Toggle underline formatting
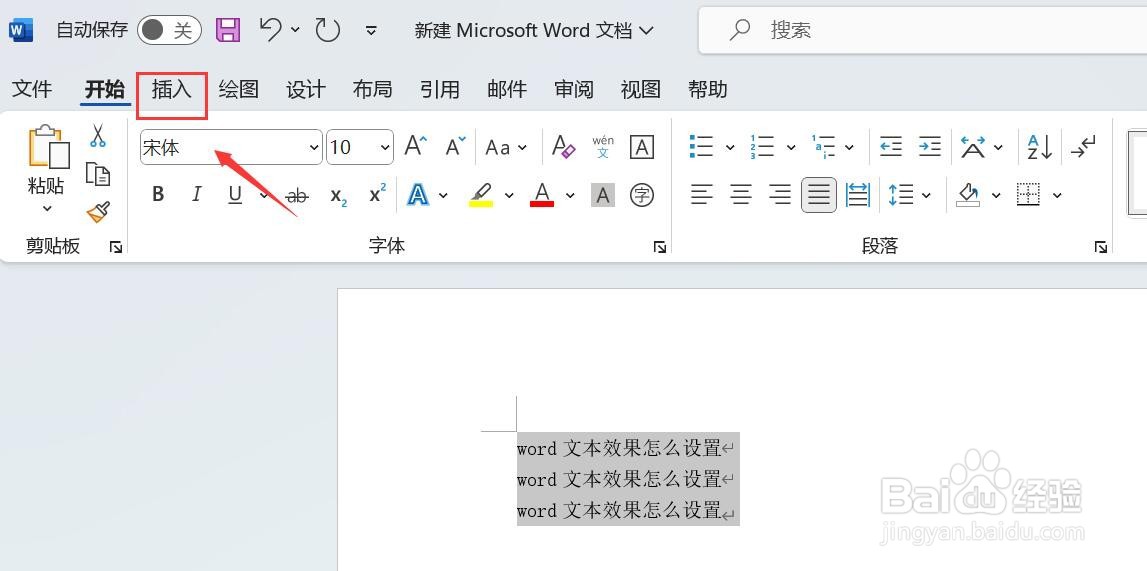The image size is (1147, 571). (x=235, y=194)
